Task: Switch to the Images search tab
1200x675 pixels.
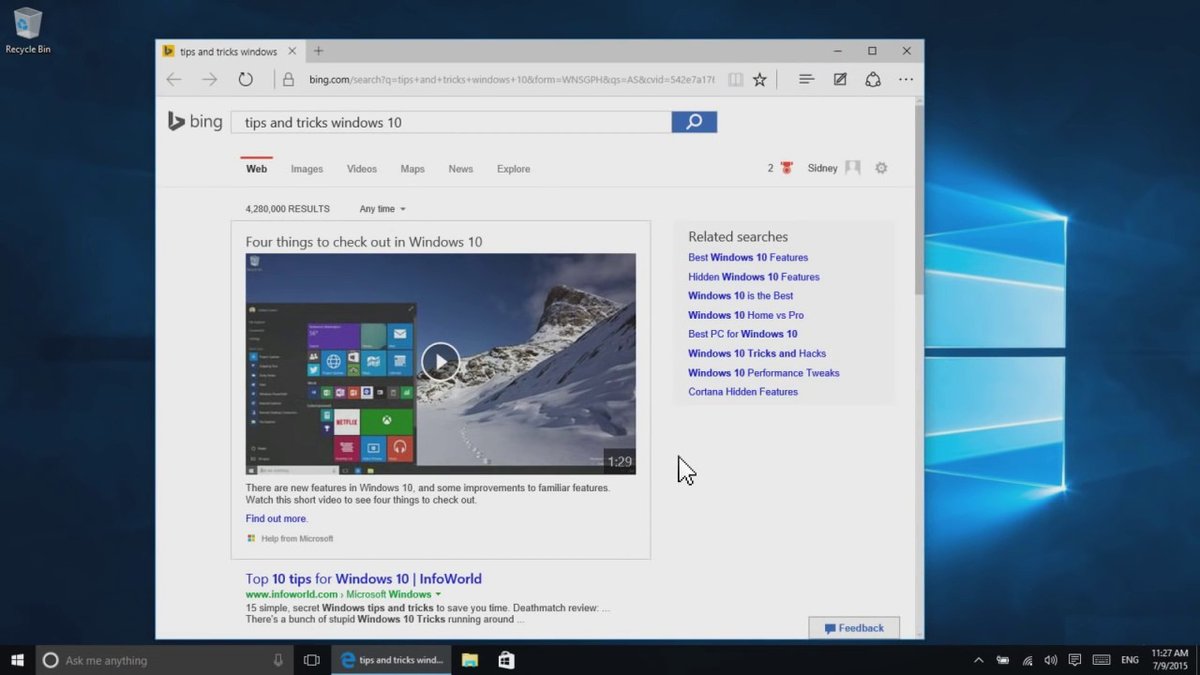Action: point(306,168)
